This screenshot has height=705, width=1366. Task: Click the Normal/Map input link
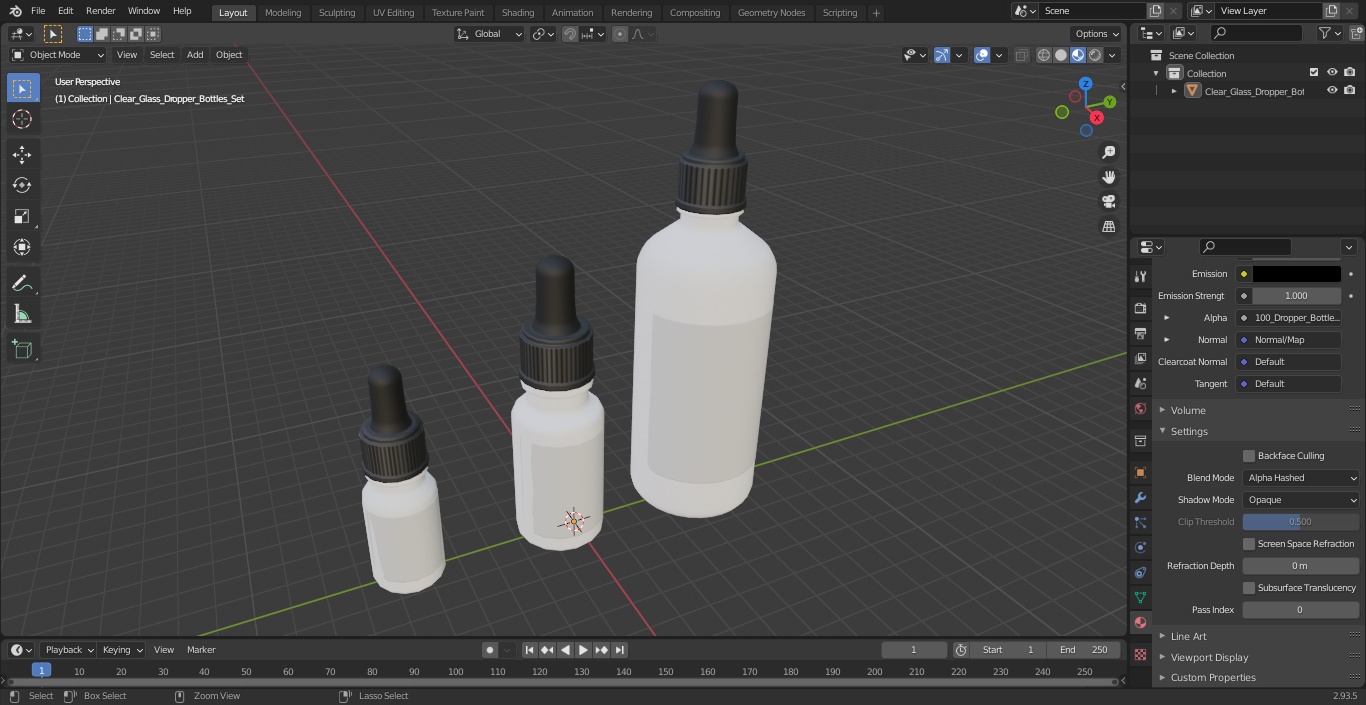(x=1288, y=340)
